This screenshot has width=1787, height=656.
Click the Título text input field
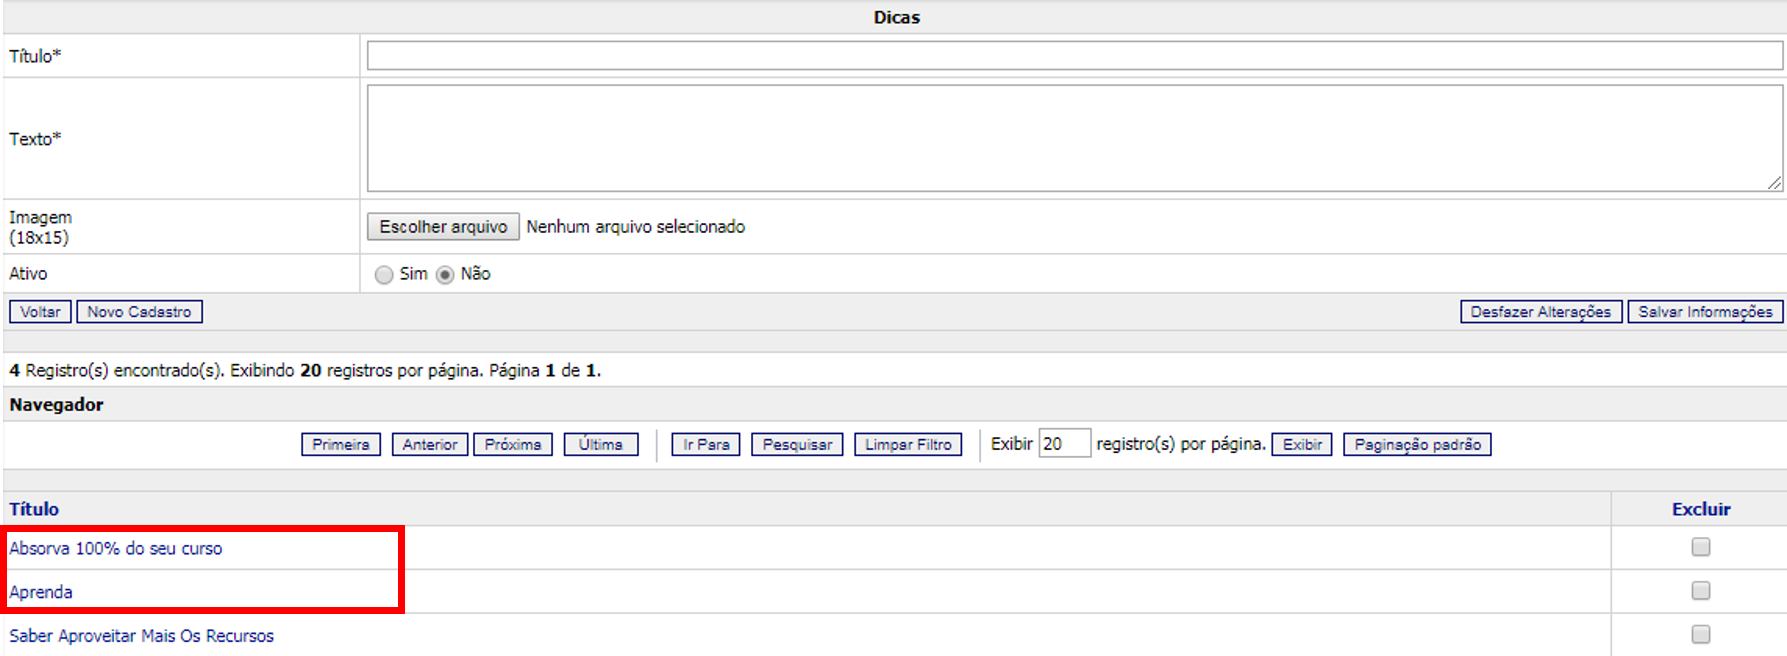click(1074, 56)
